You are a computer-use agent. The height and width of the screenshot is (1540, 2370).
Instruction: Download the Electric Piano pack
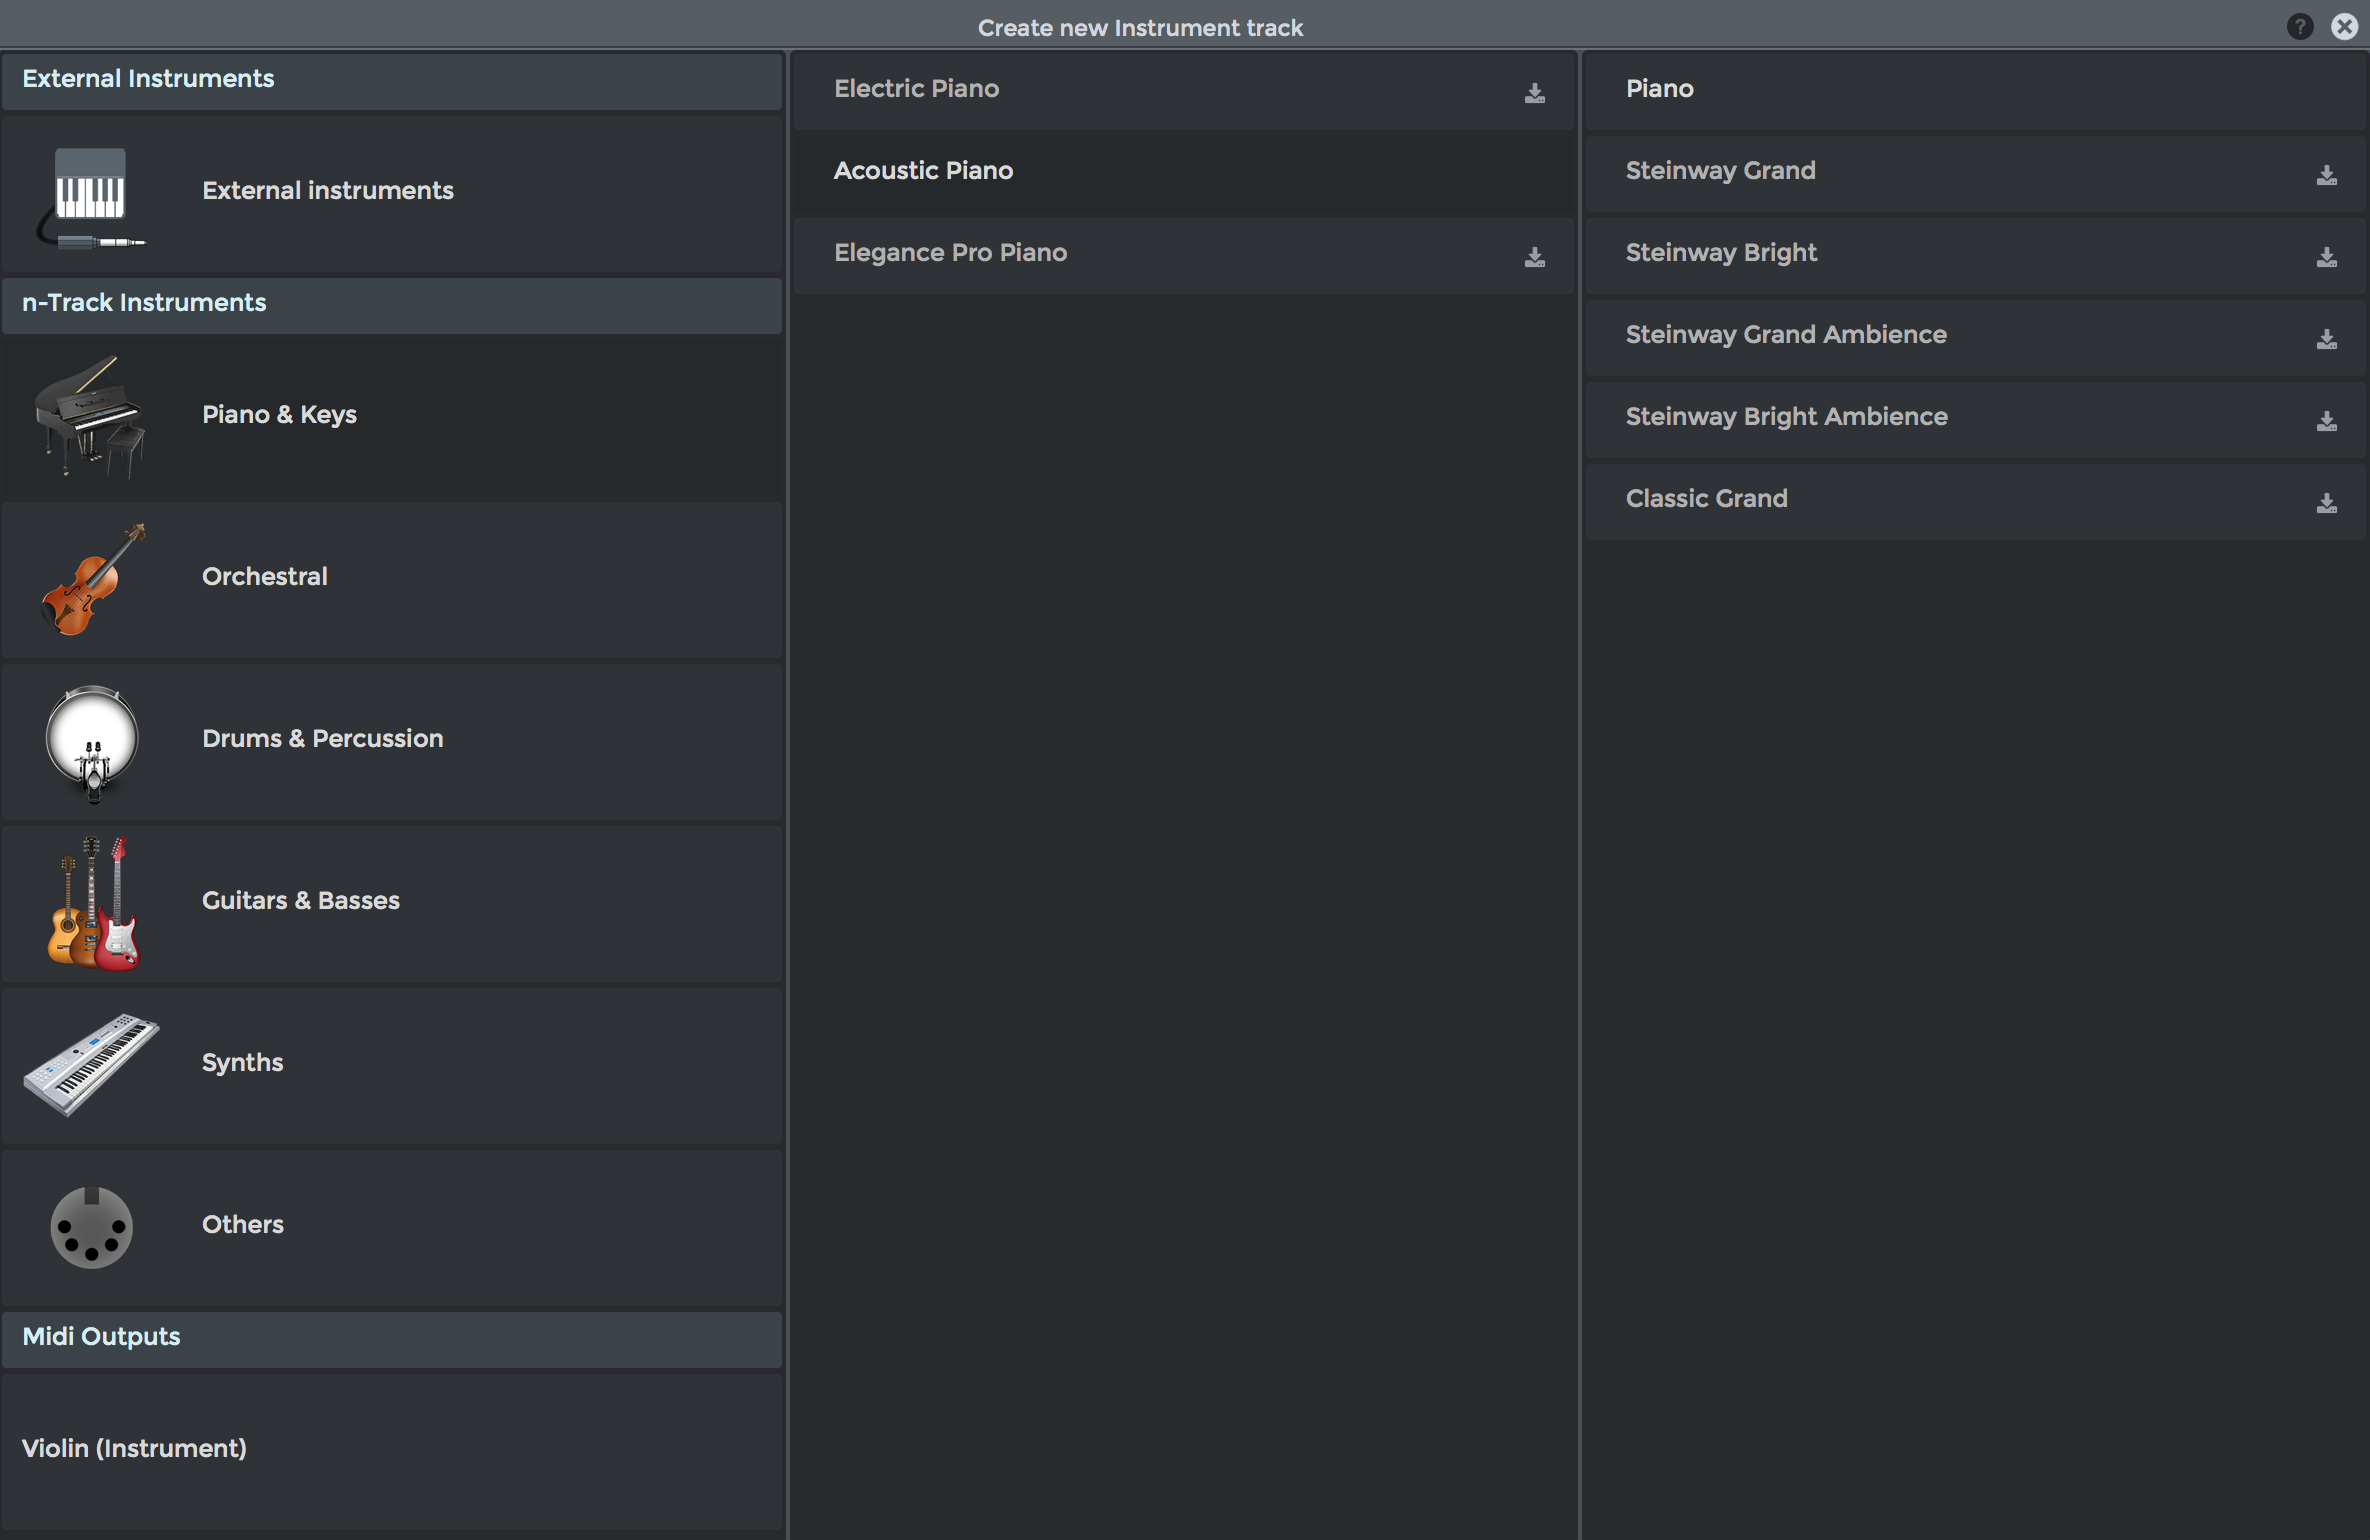point(1534,93)
